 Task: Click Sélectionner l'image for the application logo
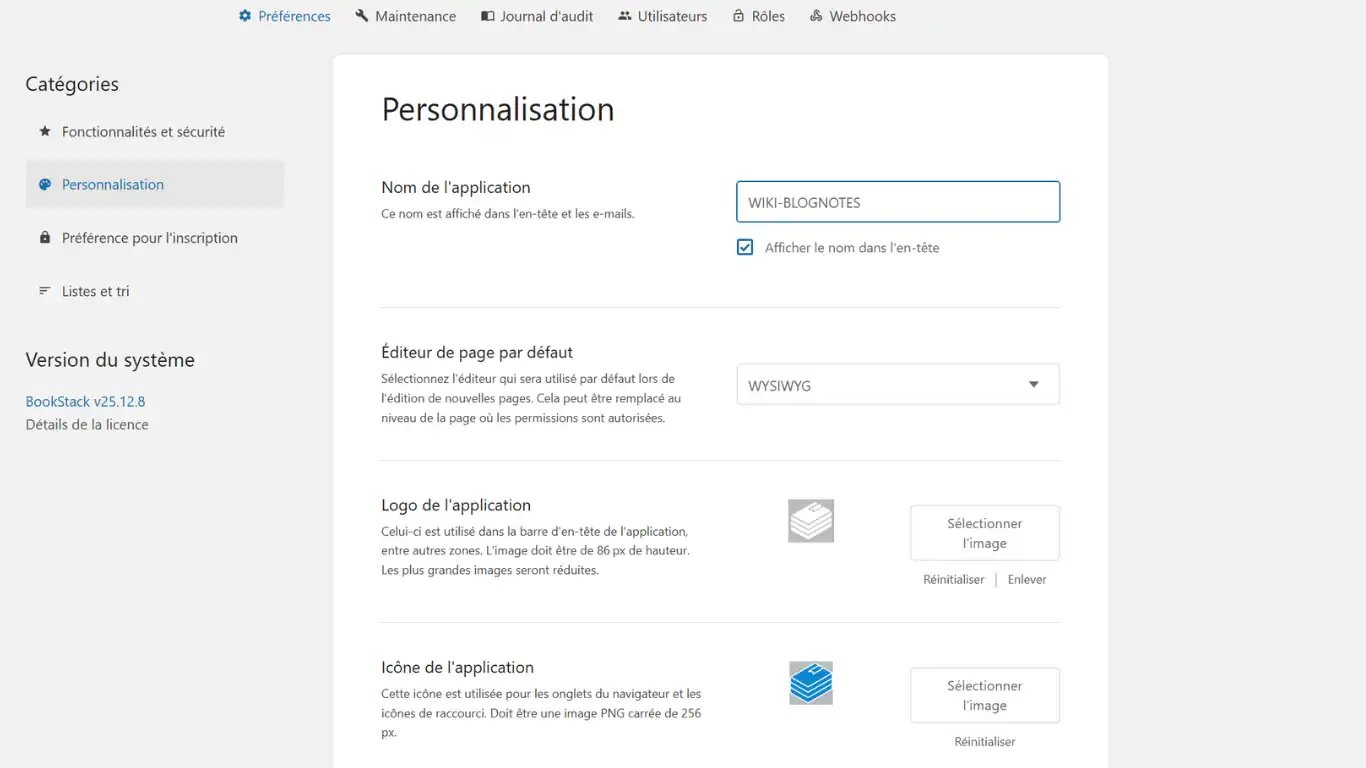[984, 532]
